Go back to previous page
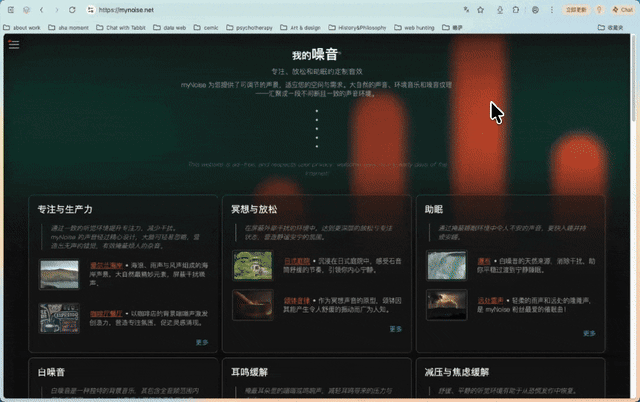Screen dimensions: 640x402 (42, 10)
